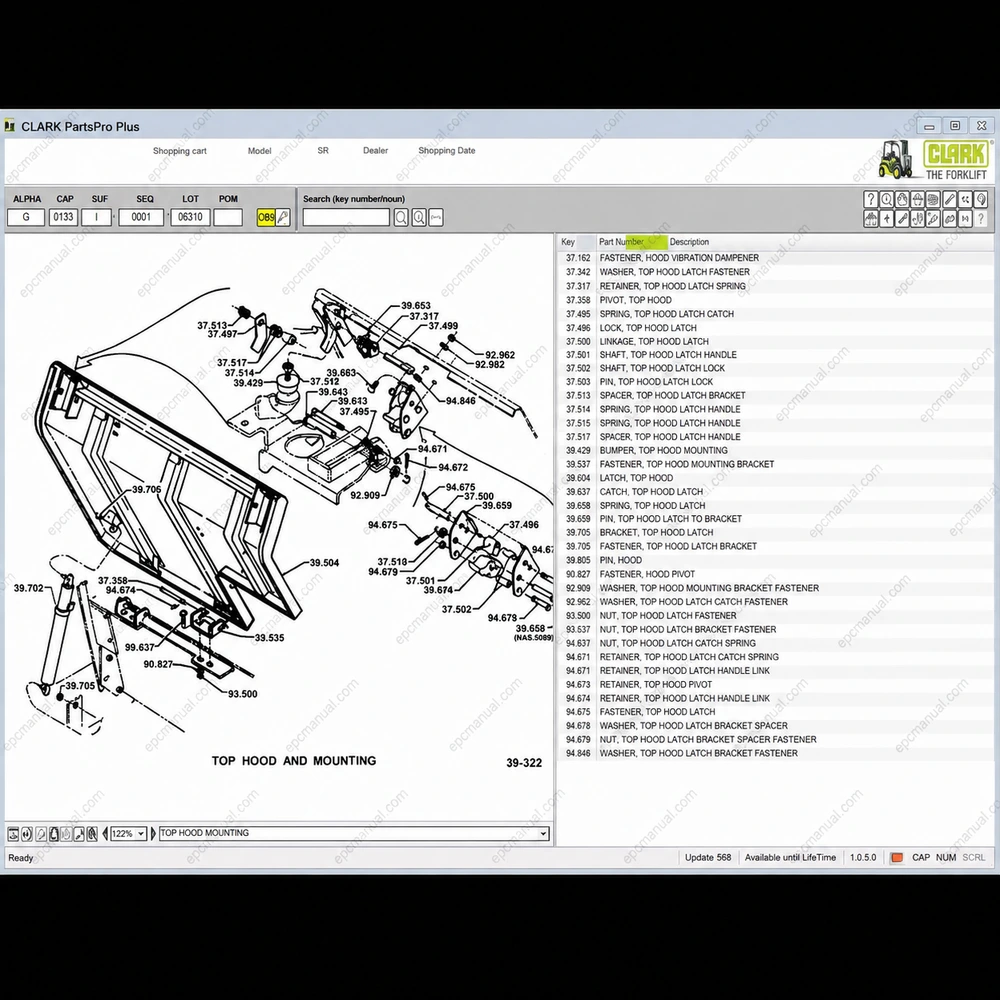Select row FASTENER, HOOD VIBRATION DAMPENER
The image size is (1000, 1000).
(776, 258)
